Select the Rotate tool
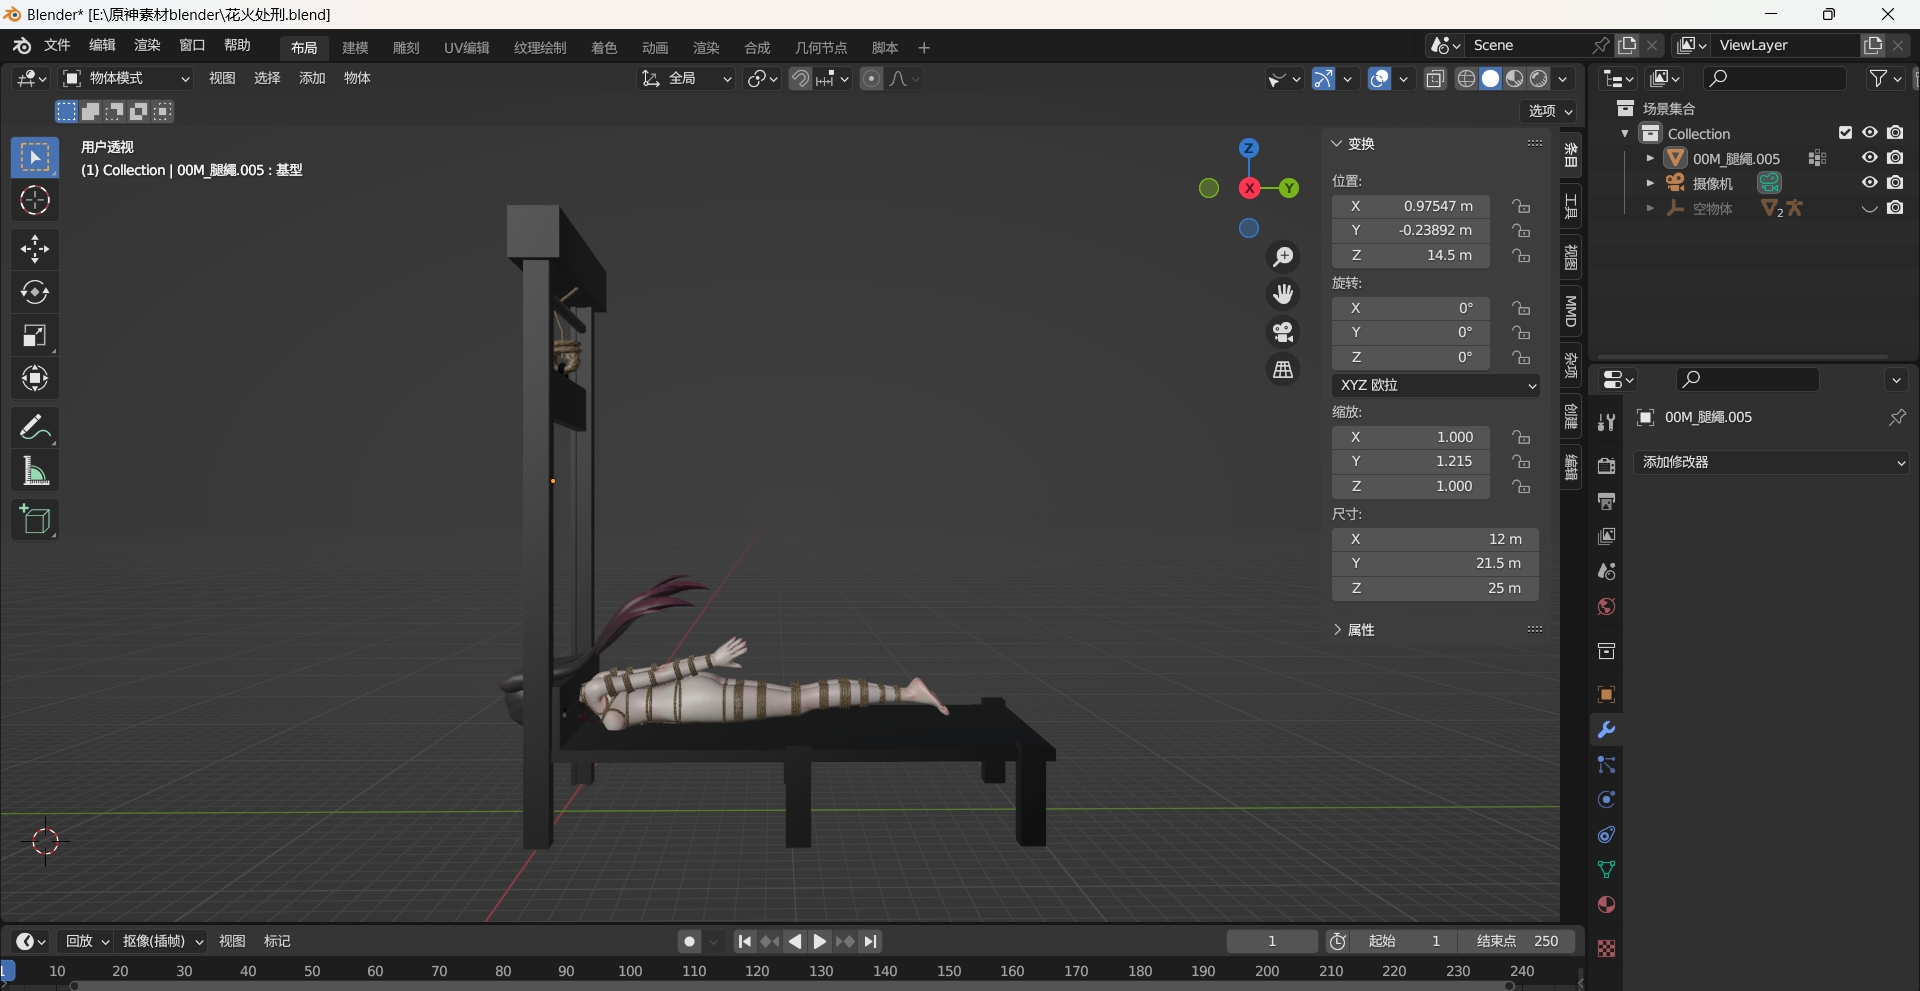The image size is (1920, 991). point(35,292)
